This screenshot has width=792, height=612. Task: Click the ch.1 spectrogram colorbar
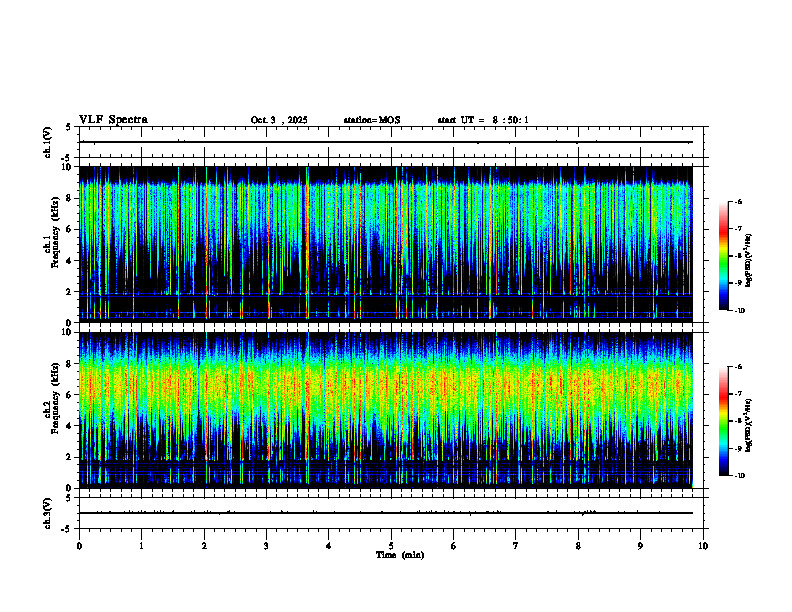click(723, 256)
